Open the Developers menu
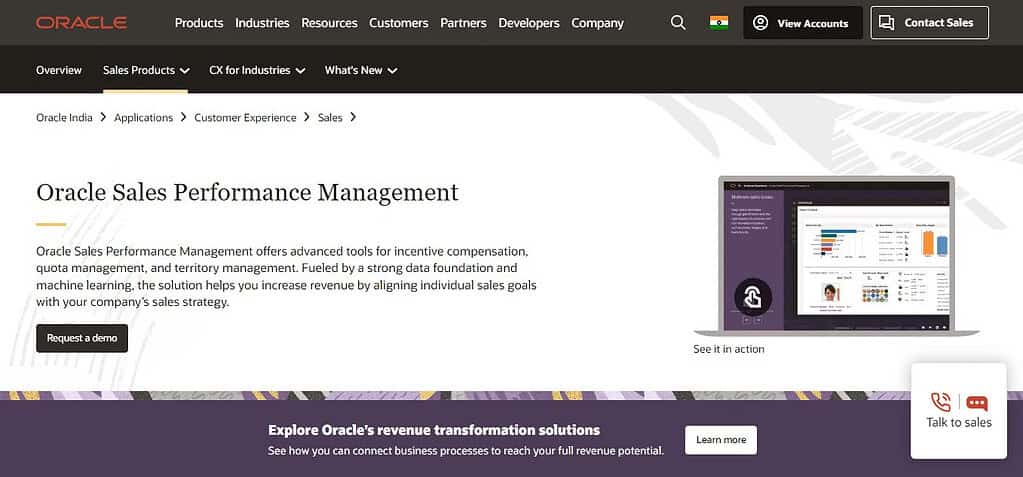The width and height of the screenshot is (1023, 477). click(529, 23)
